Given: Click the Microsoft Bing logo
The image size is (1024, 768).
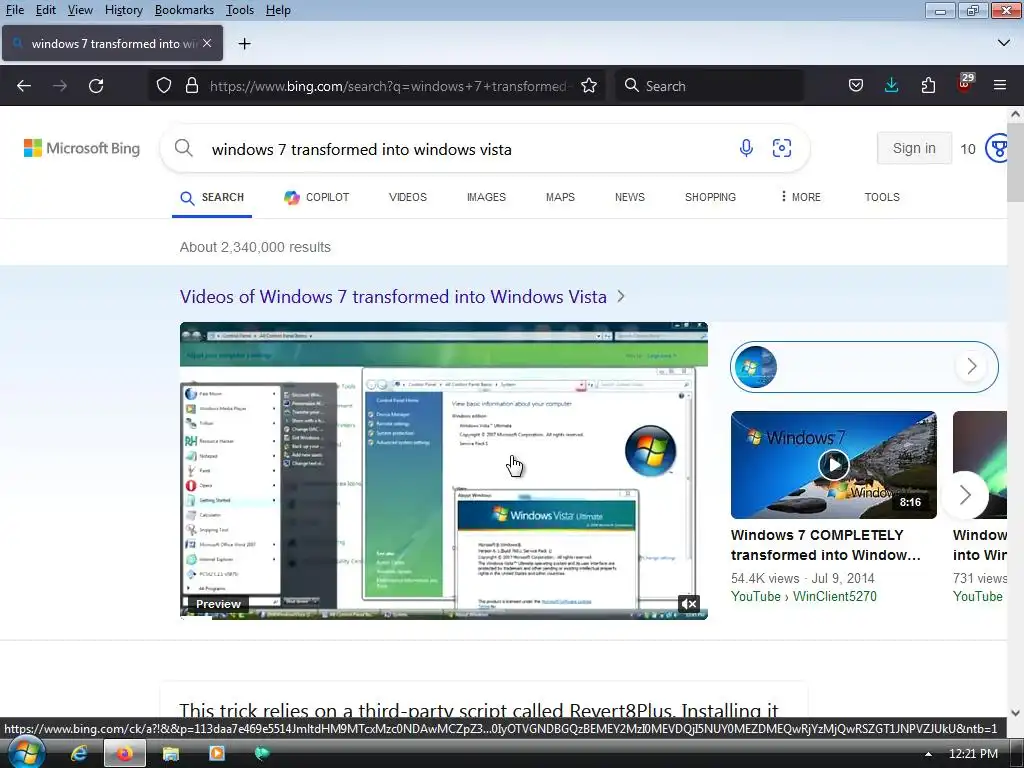Looking at the screenshot, I should pos(82,148).
